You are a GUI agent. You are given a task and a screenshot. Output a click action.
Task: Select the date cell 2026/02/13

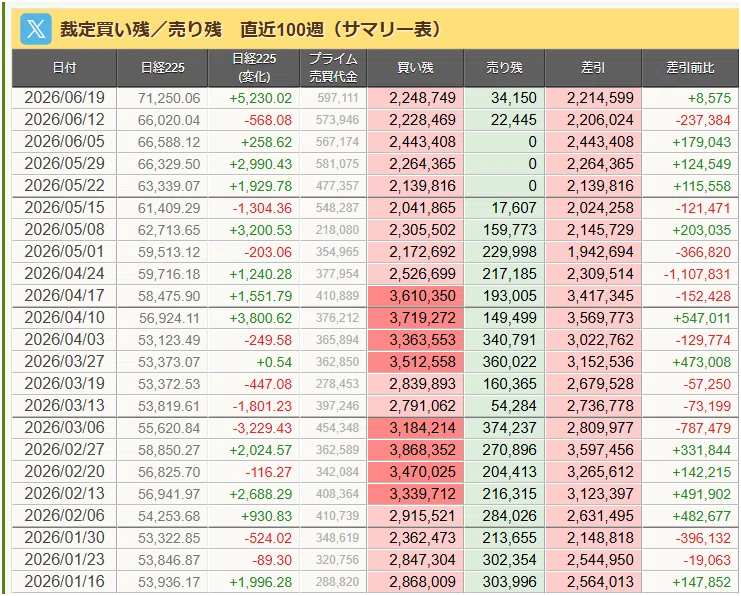click(64, 493)
